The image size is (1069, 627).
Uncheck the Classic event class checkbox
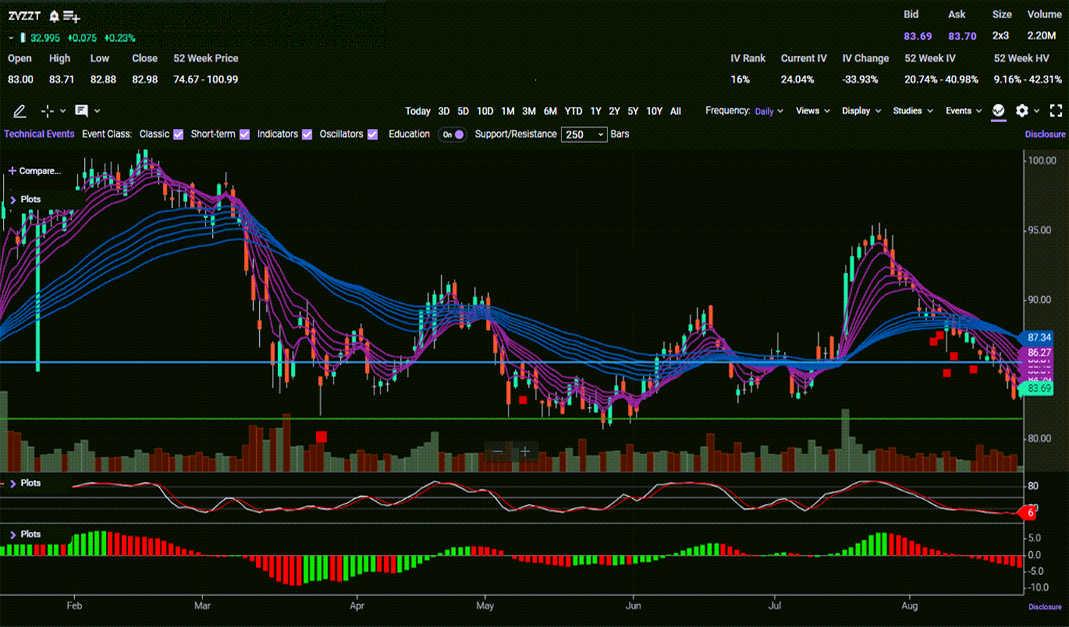click(x=178, y=134)
